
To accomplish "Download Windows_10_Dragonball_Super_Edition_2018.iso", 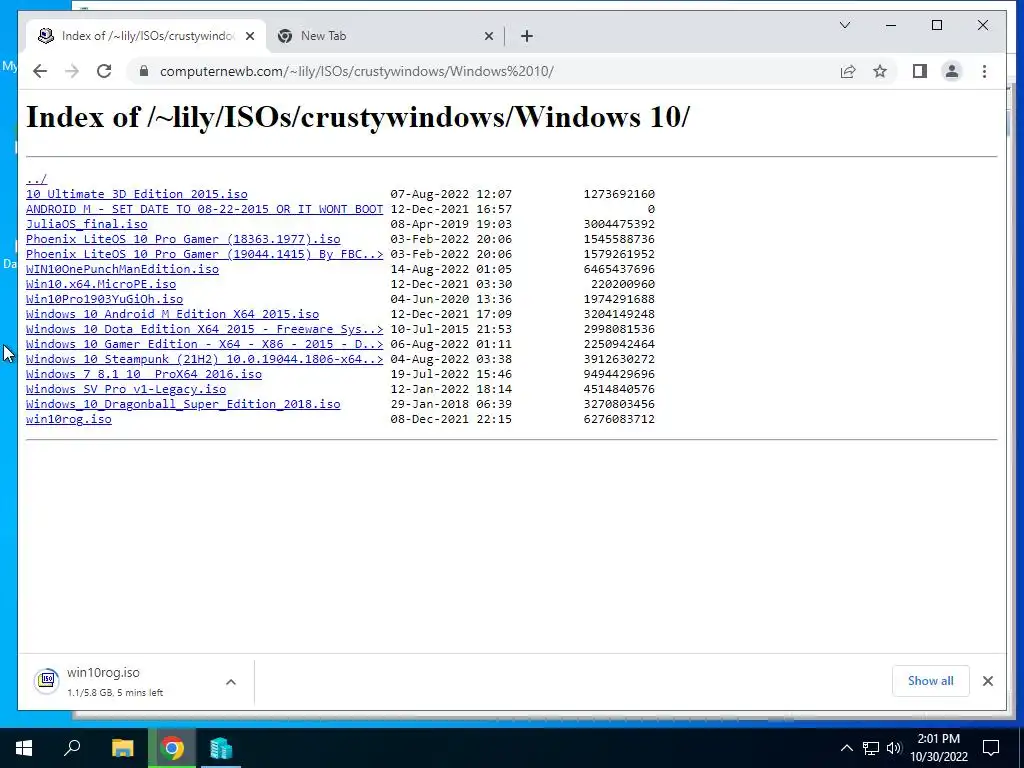I will tap(183, 404).
